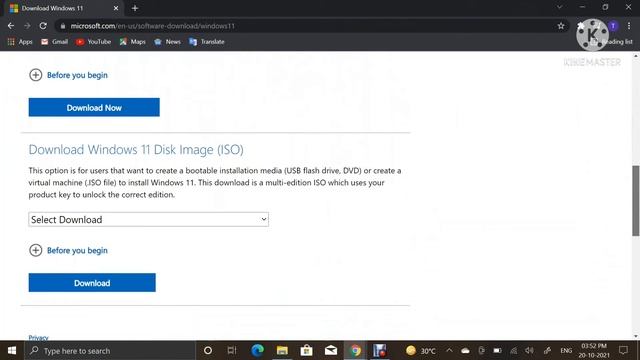
Task: Open battery status tray icon
Action: [x=497, y=351]
